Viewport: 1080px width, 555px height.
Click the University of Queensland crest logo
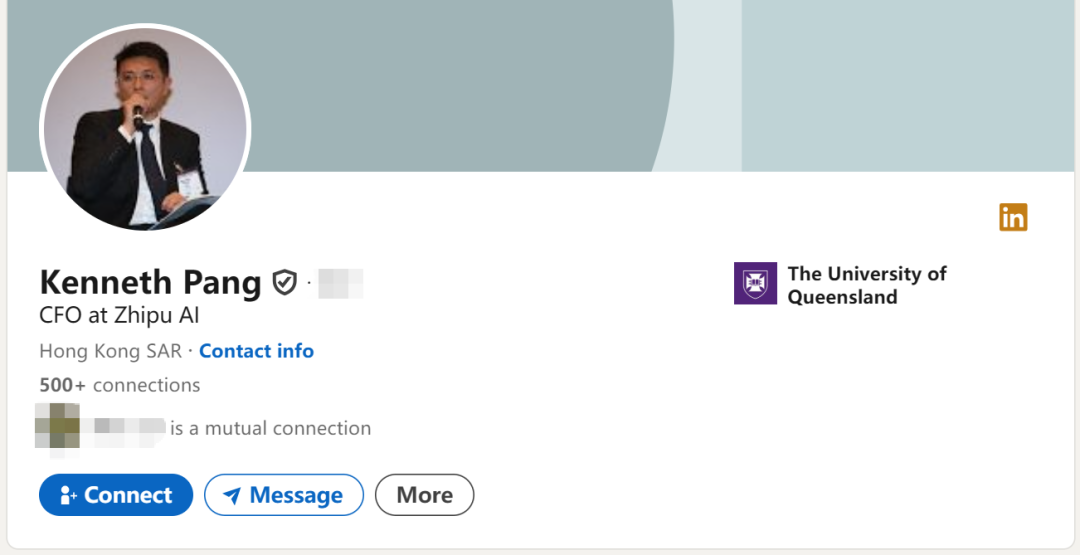755,283
